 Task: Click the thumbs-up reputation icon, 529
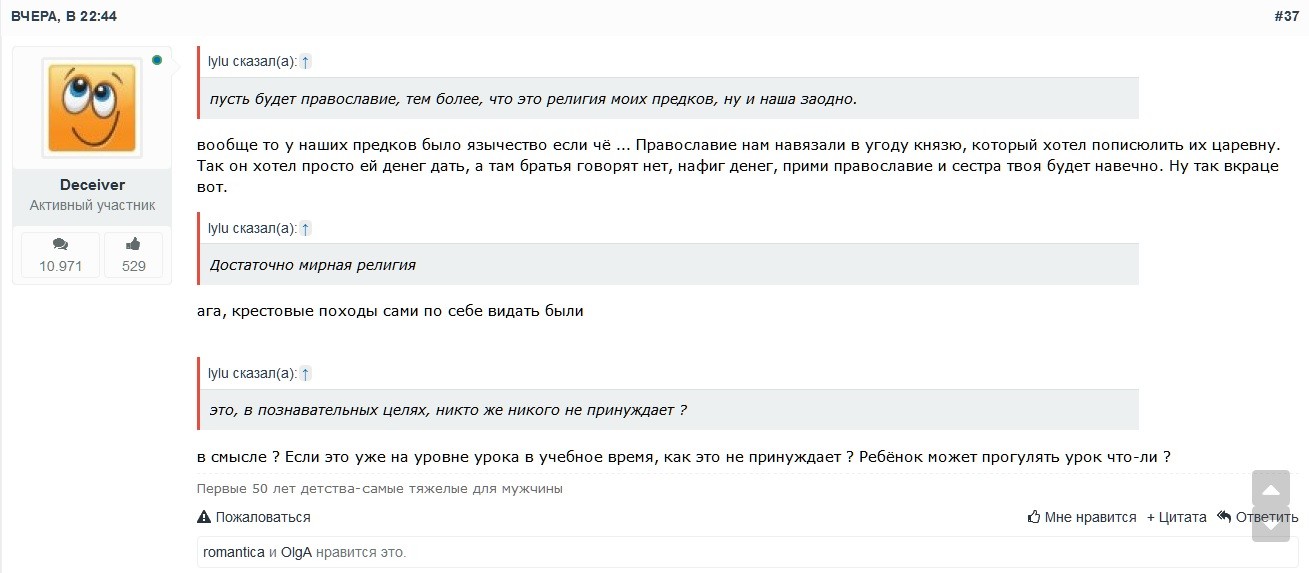(133, 244)
